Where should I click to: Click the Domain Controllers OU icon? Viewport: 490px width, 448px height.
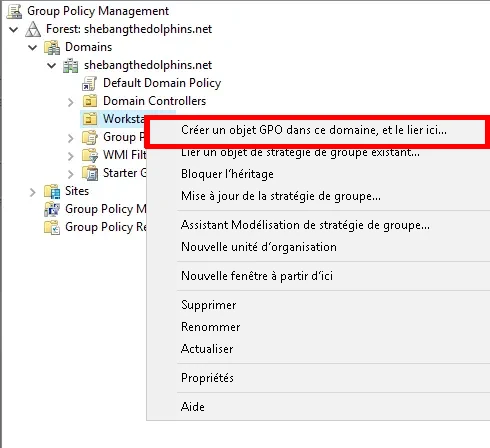pyautogui.click(x=90, y=101)
